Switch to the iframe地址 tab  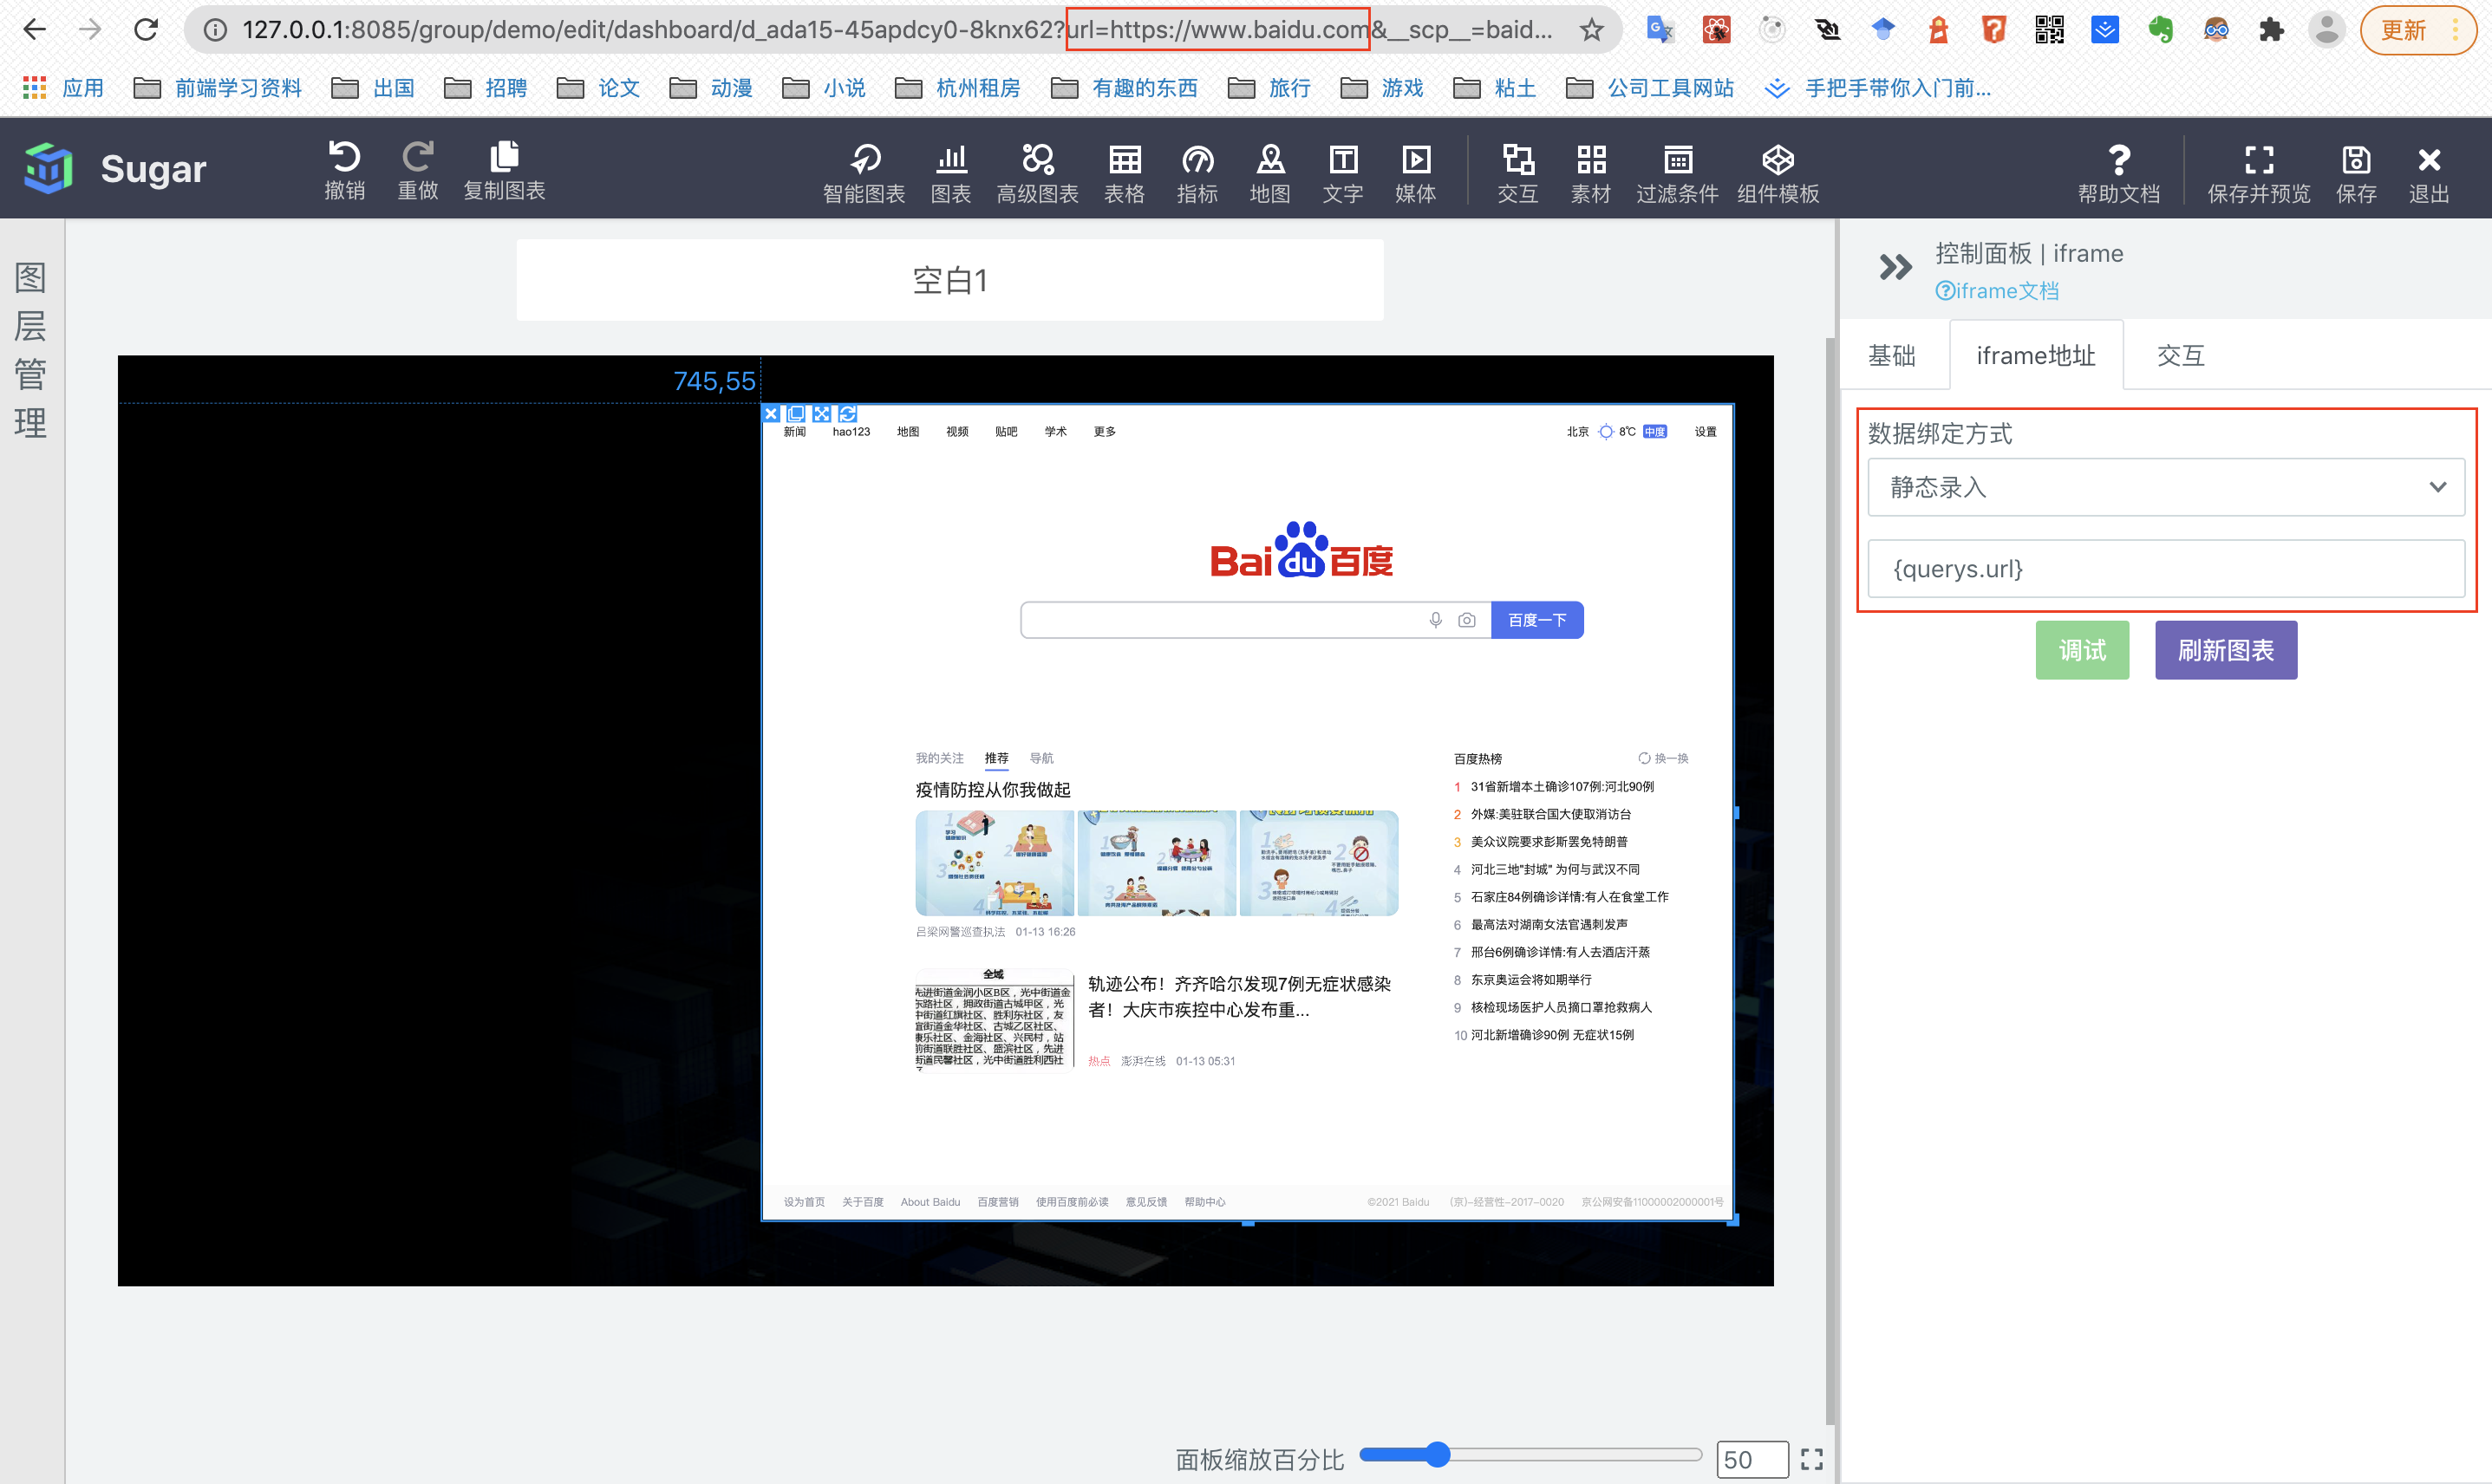pos(2036,356)
